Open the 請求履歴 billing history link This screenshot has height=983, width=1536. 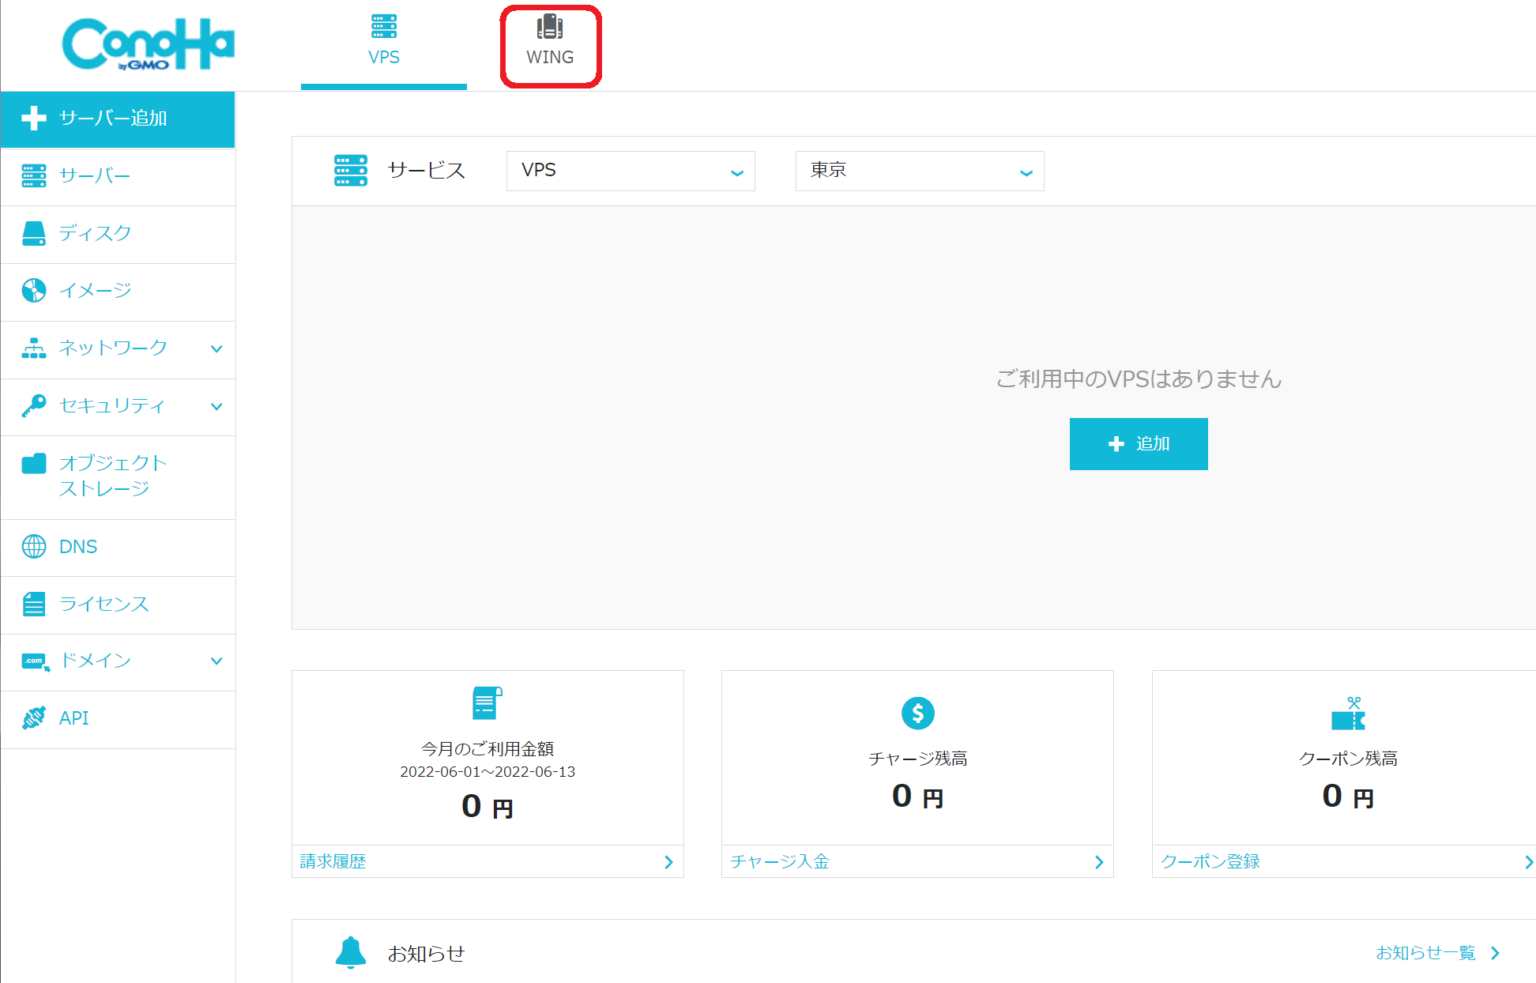click(332, 860)
